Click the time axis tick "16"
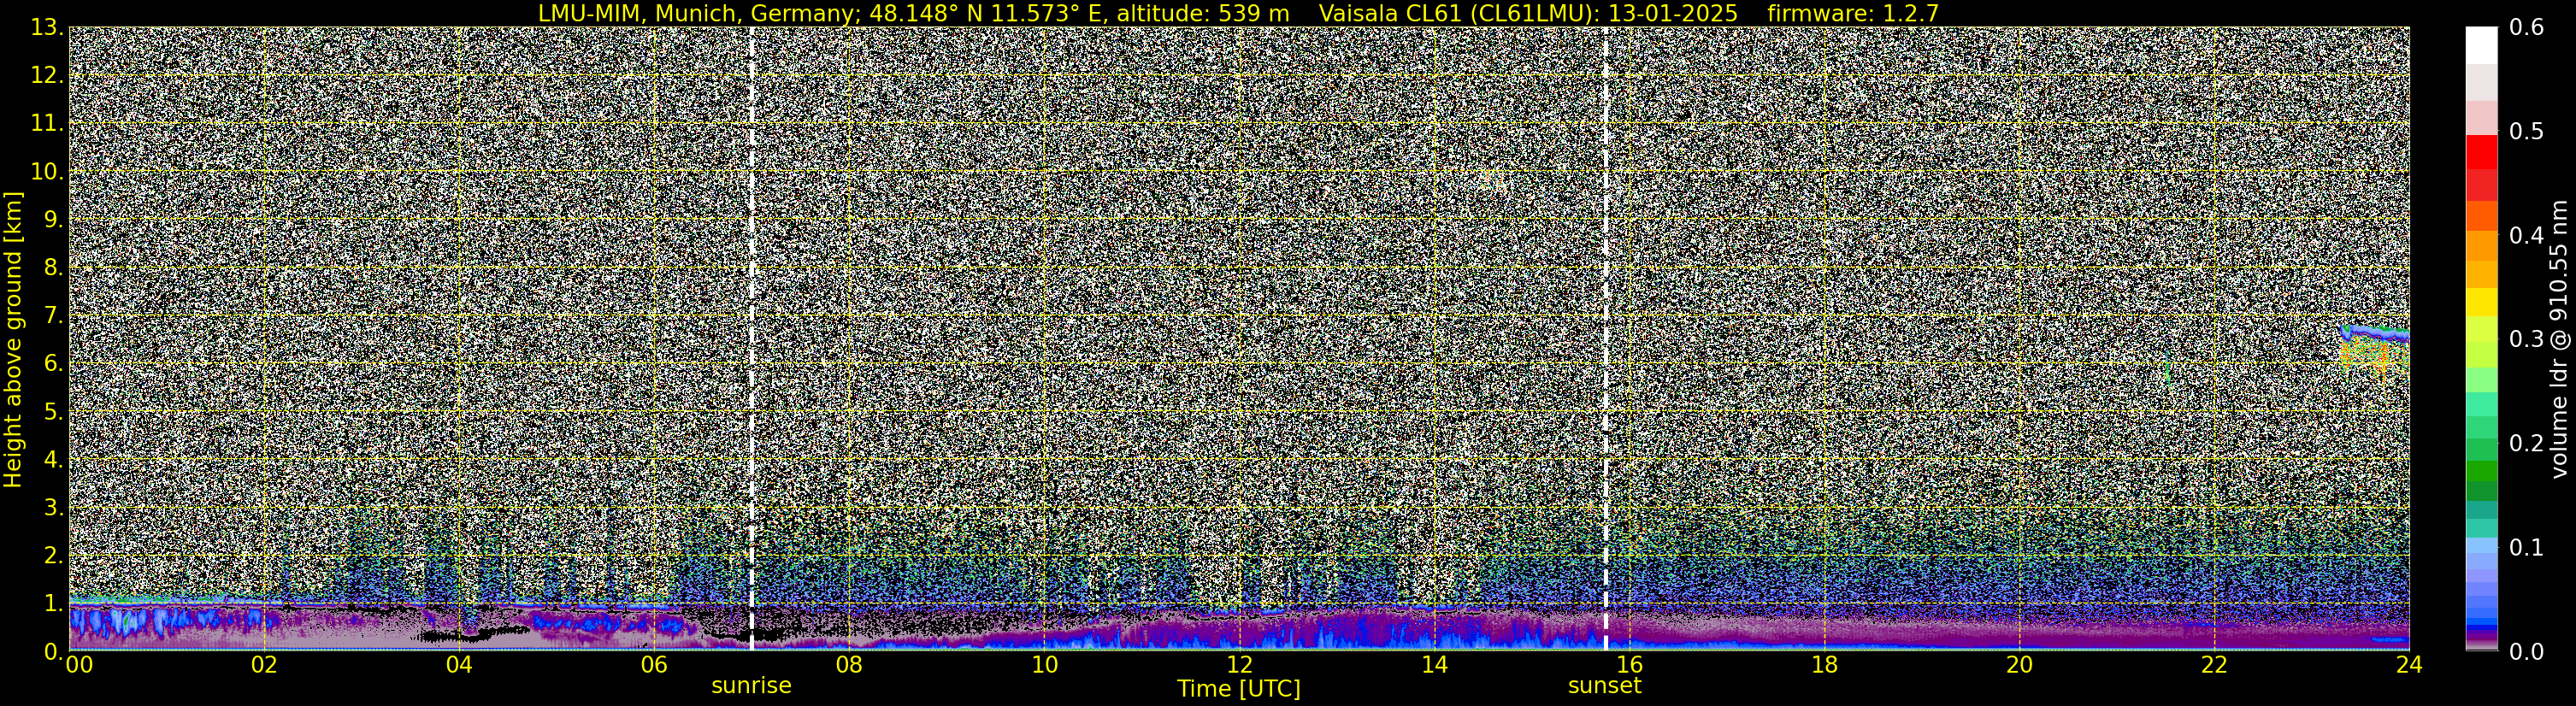Viewport: 2576px width, 706px height. coord(1629,665)
